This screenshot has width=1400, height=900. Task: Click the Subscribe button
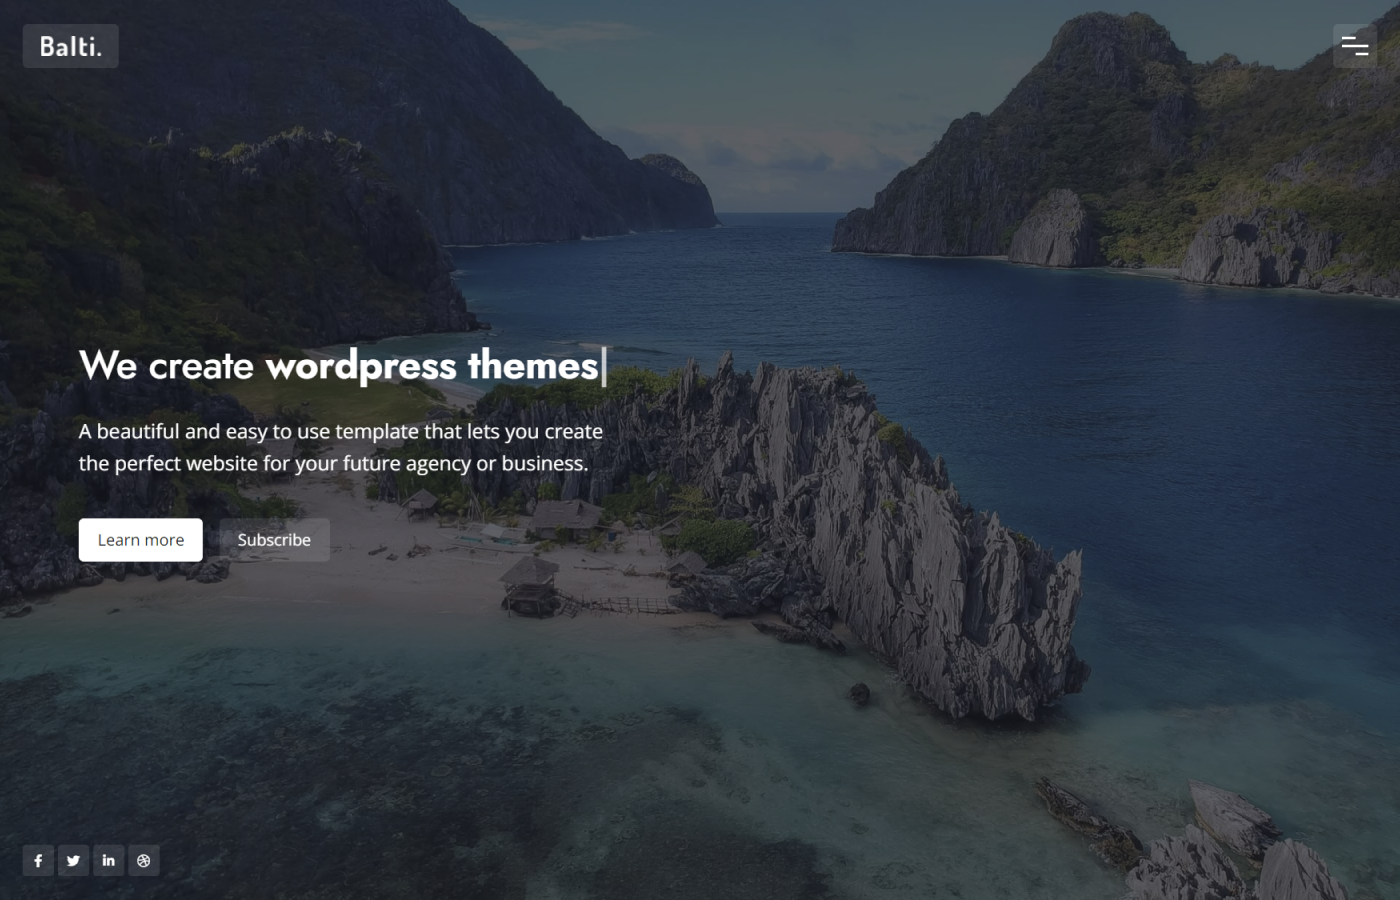(x=274, y=540)
